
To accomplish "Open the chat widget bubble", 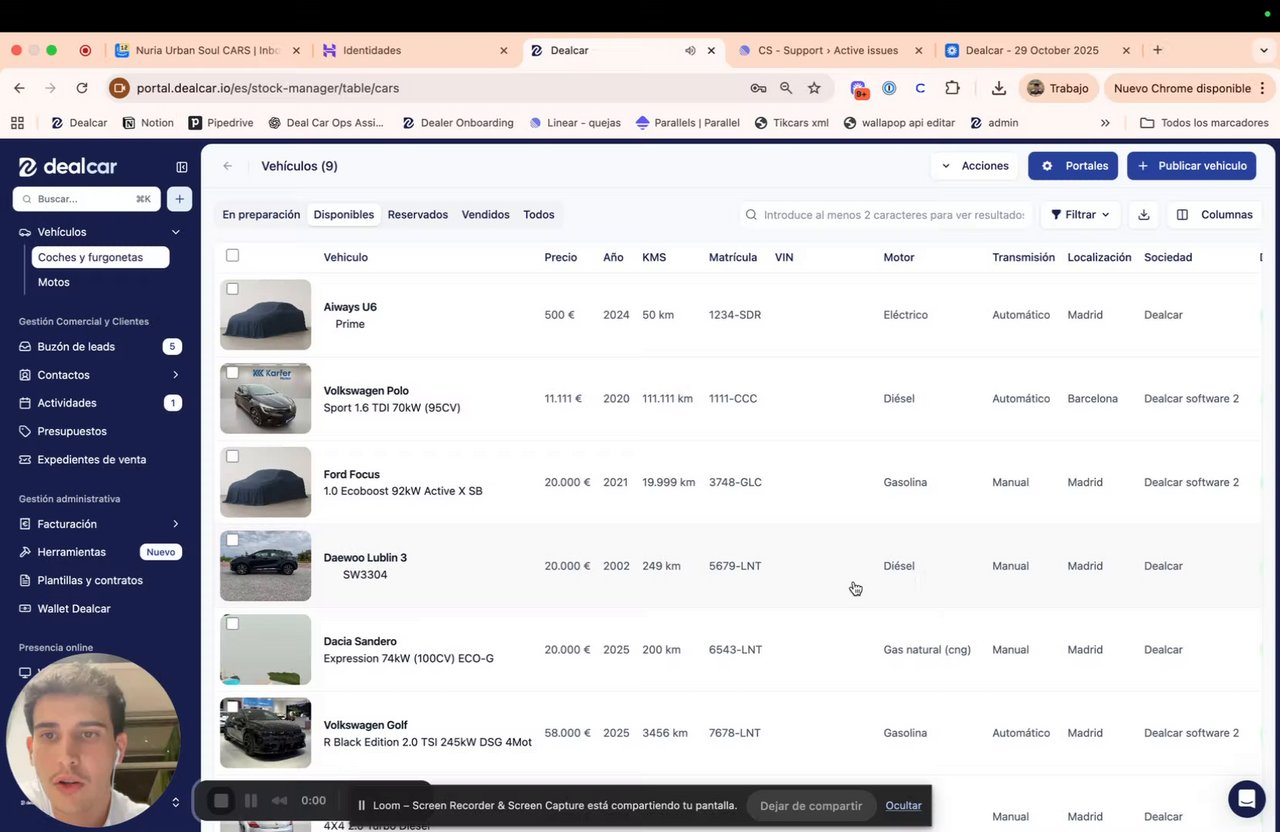I will (x=1246, y=799).
